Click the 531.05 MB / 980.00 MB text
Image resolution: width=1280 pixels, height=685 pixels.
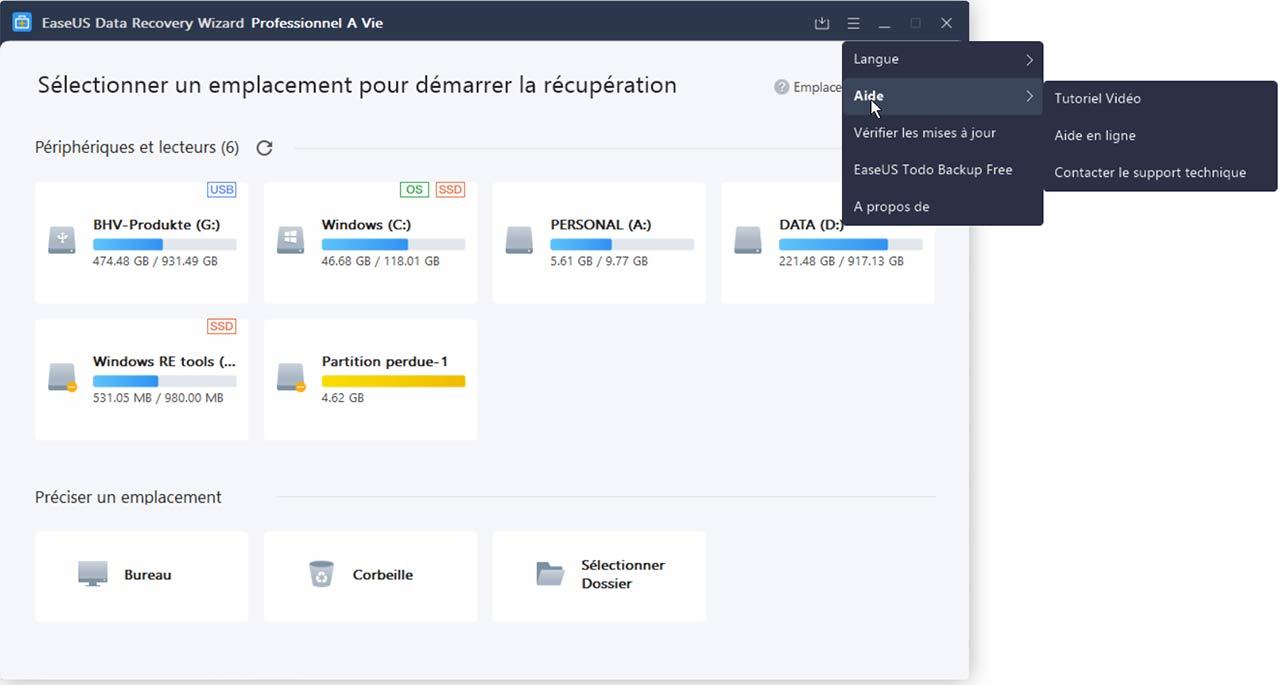(158, 398)
